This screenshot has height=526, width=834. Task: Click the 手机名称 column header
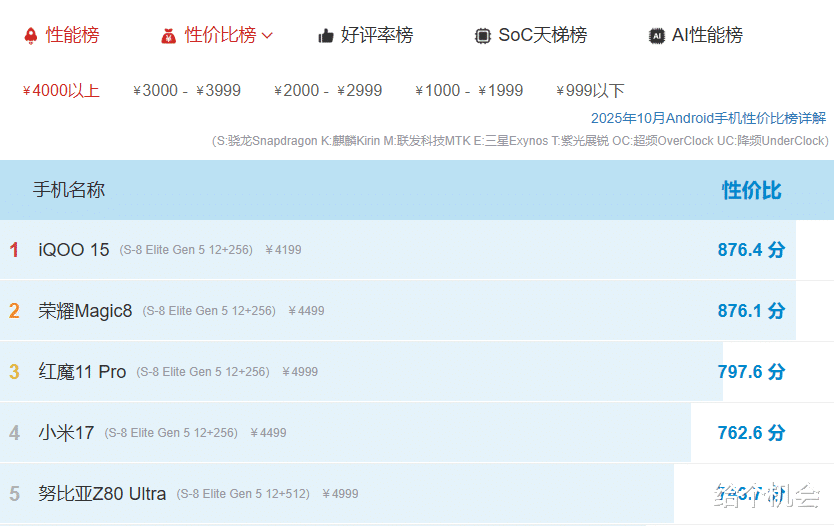pyautogui.click(x=69, y=190)
